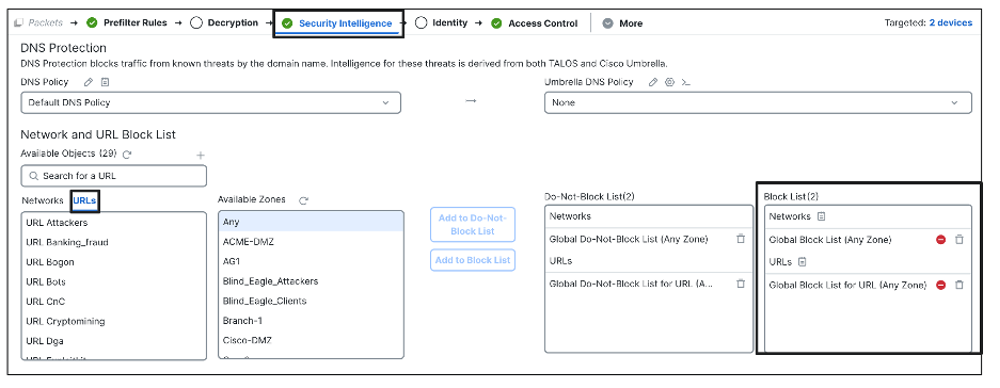Viewport: 1000px width, 388px height.
Task: Switch to the URLs tab
Action: pos(85,200)
